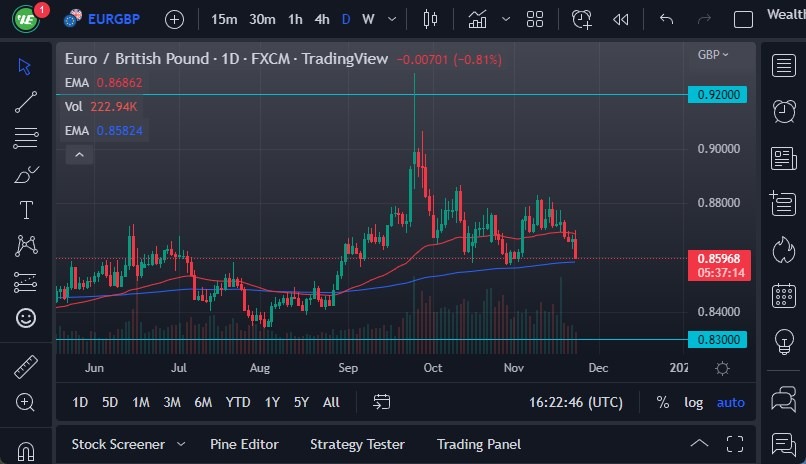This screenshot has width=806, height=464.
Task: Open the GBP currency dropdown
Action: (713, 55)
